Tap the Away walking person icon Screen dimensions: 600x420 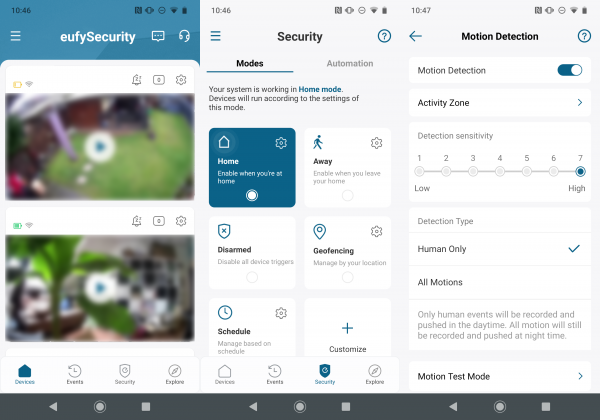tap(318, 142)
